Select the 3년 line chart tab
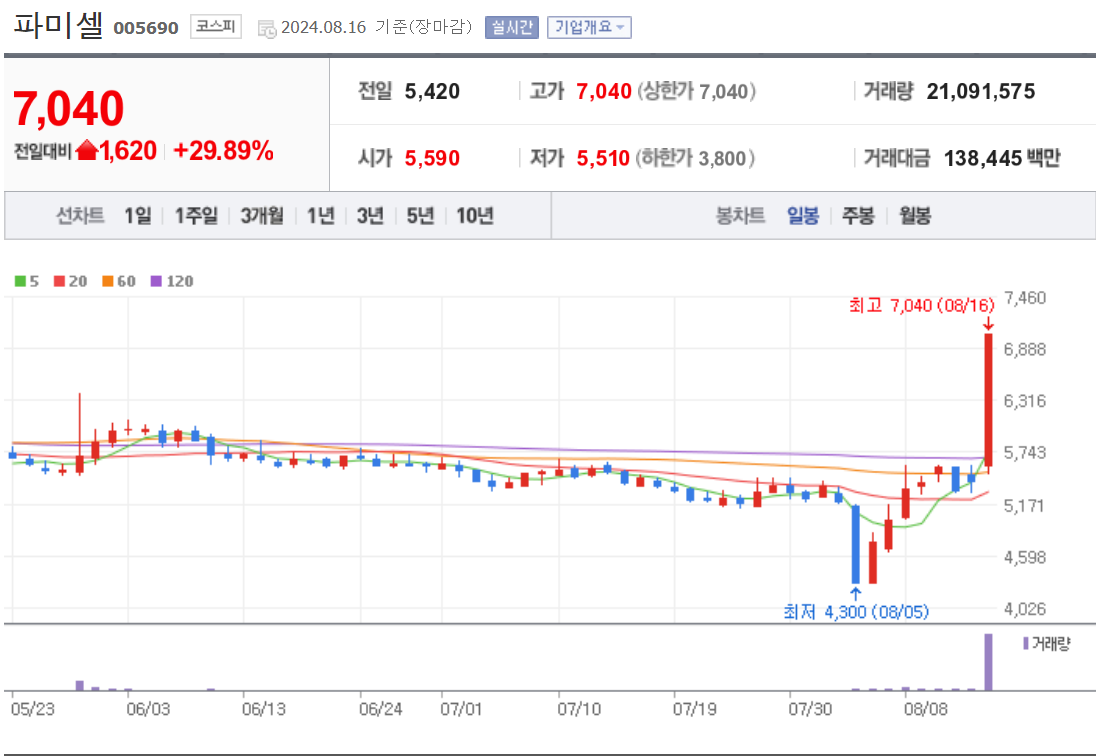This screenshot has height=756, width=1096. (370, 216)
